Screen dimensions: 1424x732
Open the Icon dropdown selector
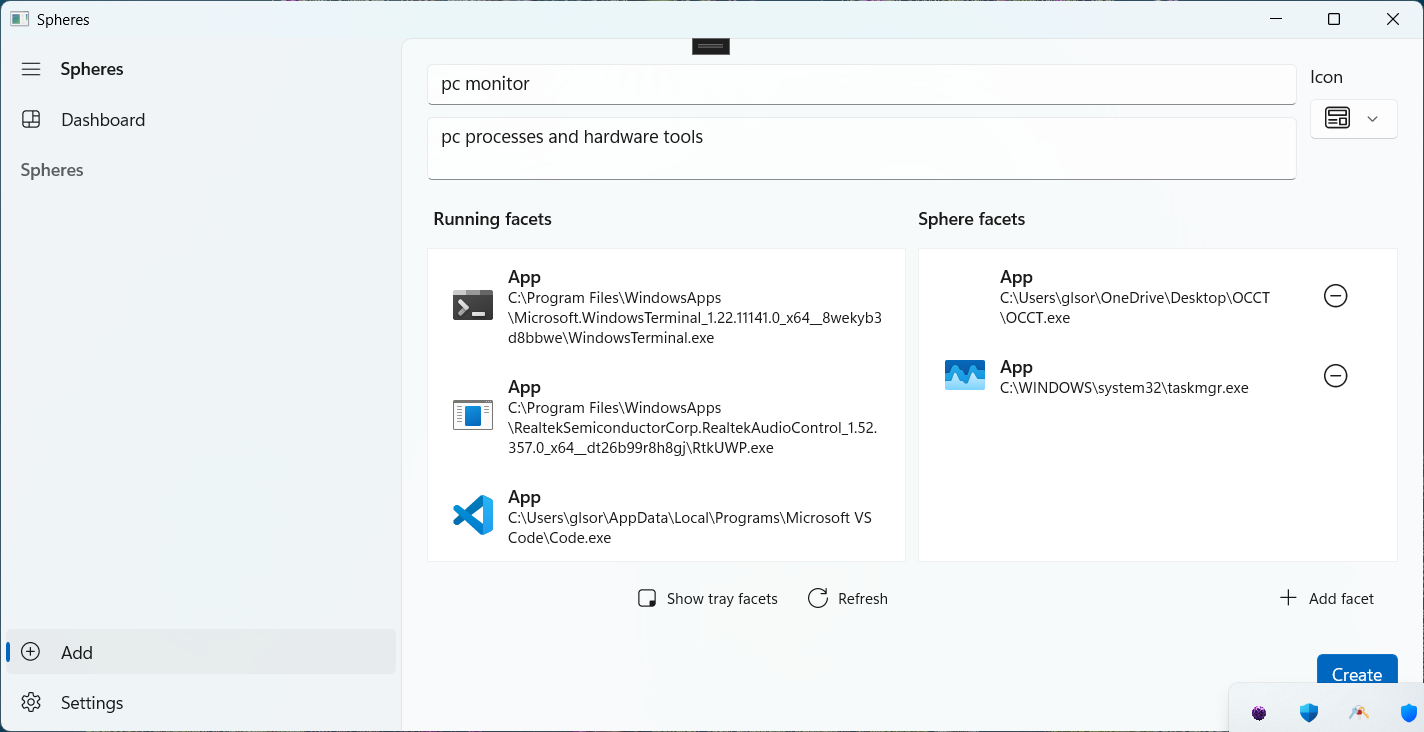tap(1353, 119)
